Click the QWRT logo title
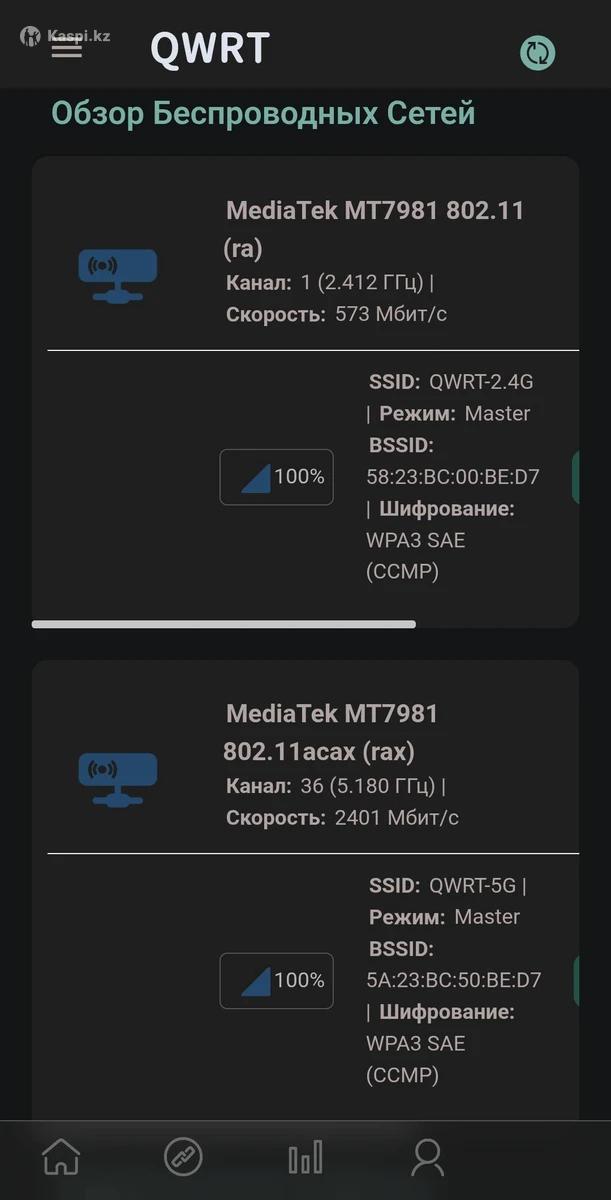Image resolution: width=611 pixels, height=1200 pixels. click(x=210, y=48)
